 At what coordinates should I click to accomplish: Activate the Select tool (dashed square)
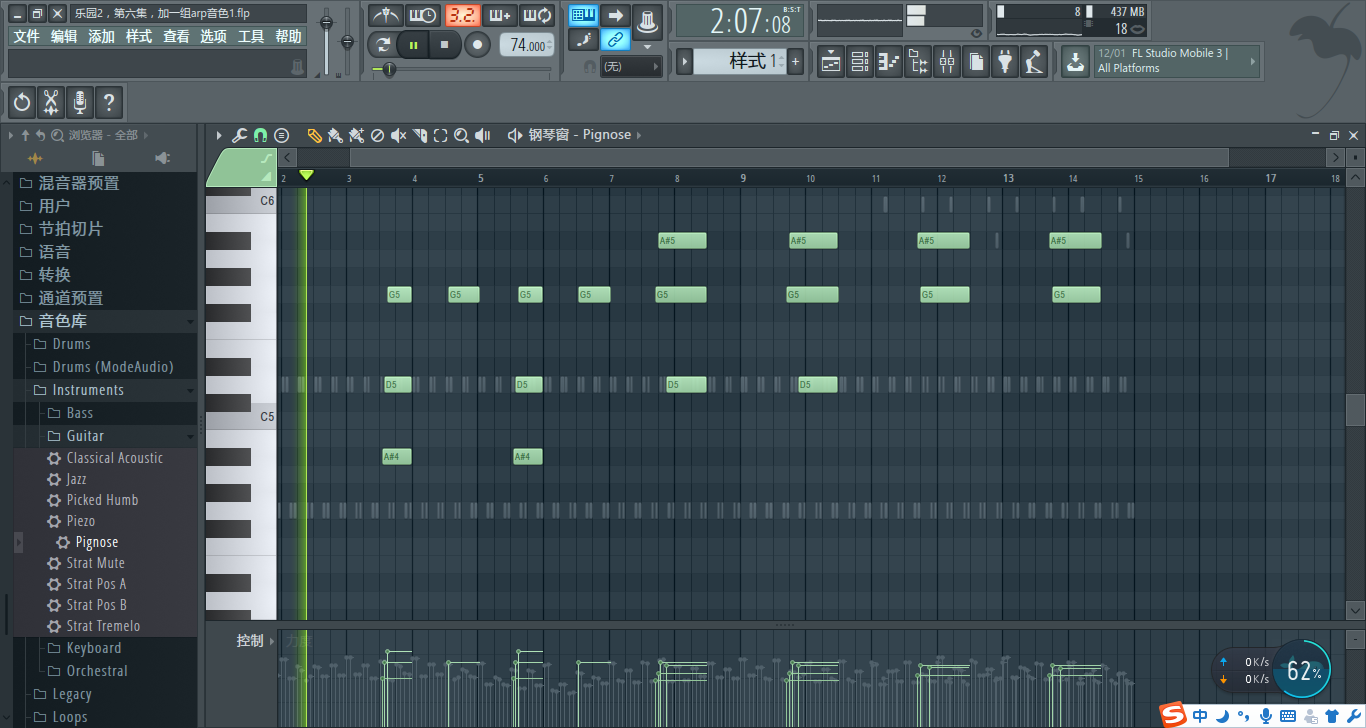coord(440,135)
